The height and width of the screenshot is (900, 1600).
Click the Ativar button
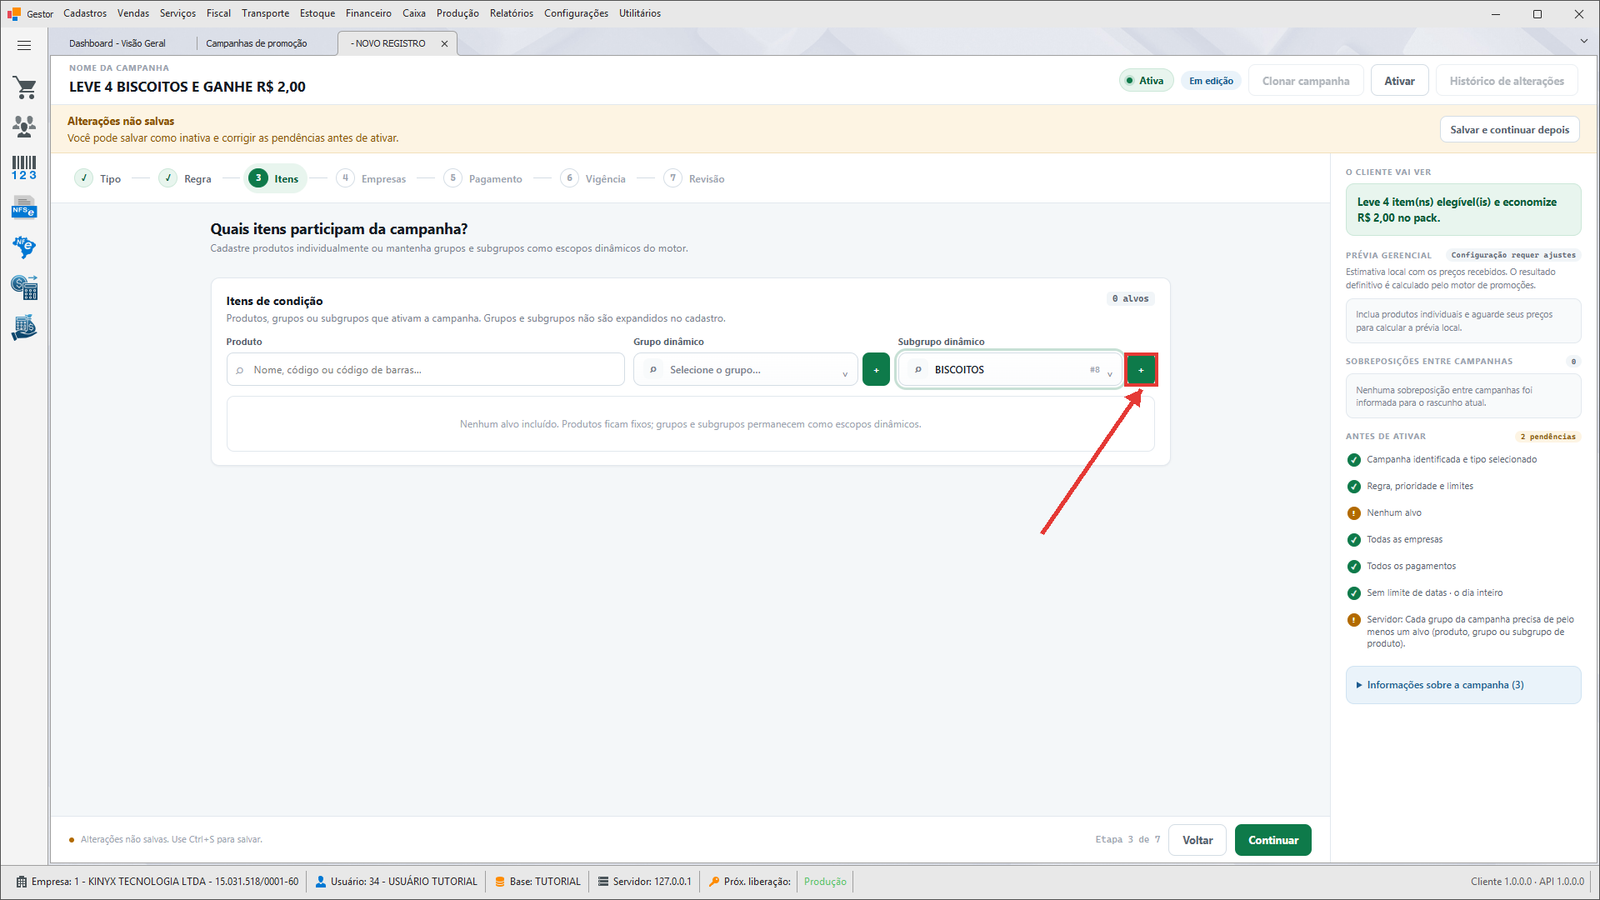pyautogui.click(x=1399, y=81)
